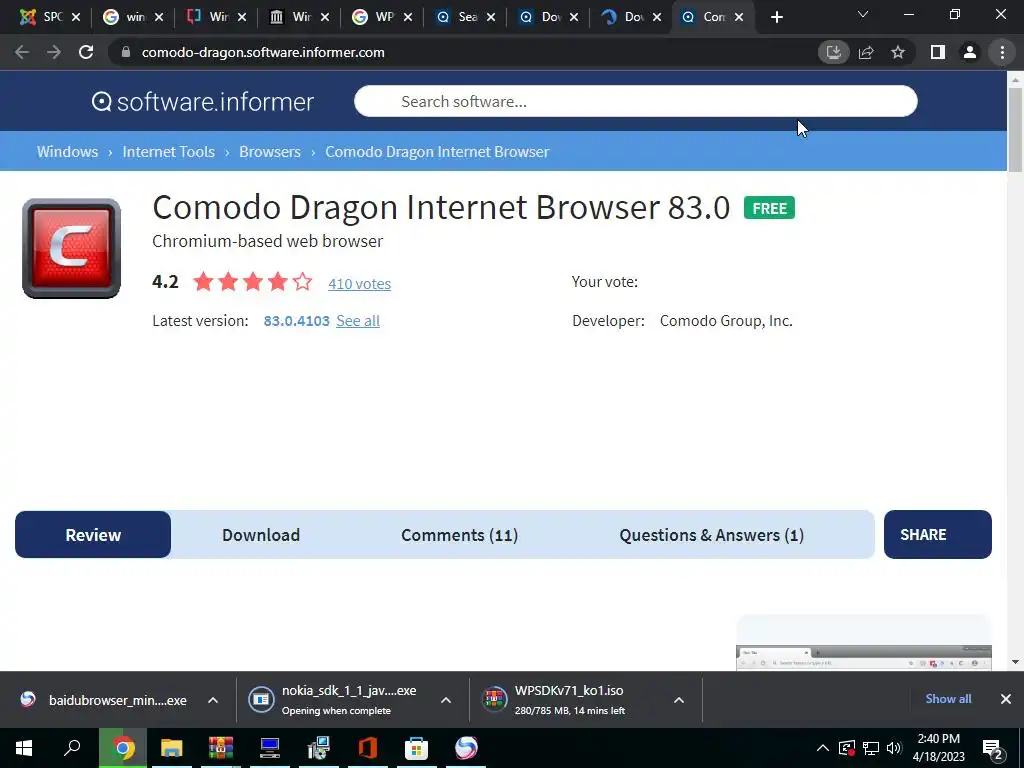Select the Download tab
The width and height of the screenshot is (1024, 768).
tap(261, 535)
